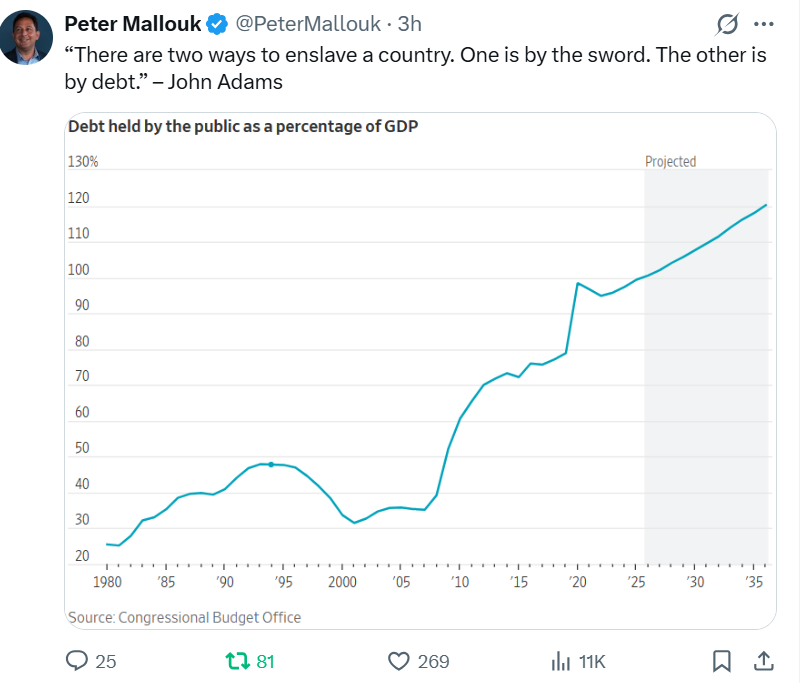
Task: View post analytics bar chart icon
Action: (x=561, y=661)
